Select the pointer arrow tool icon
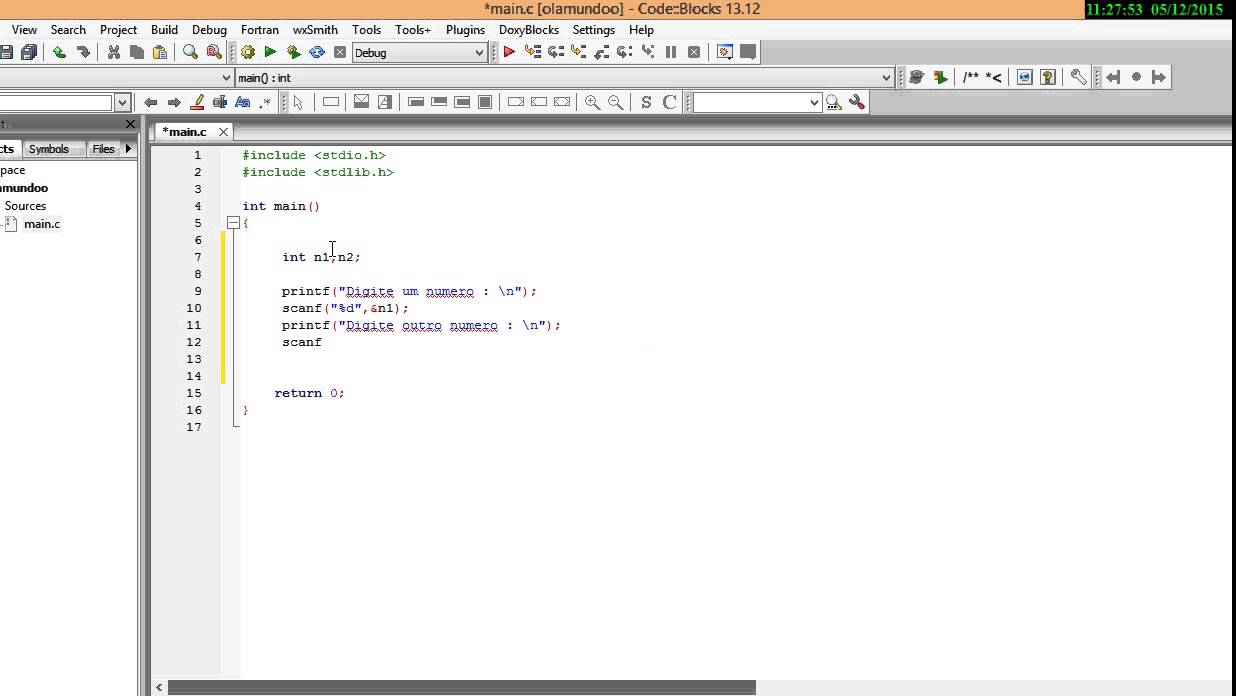This screenshot has width=1236, height=696. pyautogui.click(x=298, y=102)
